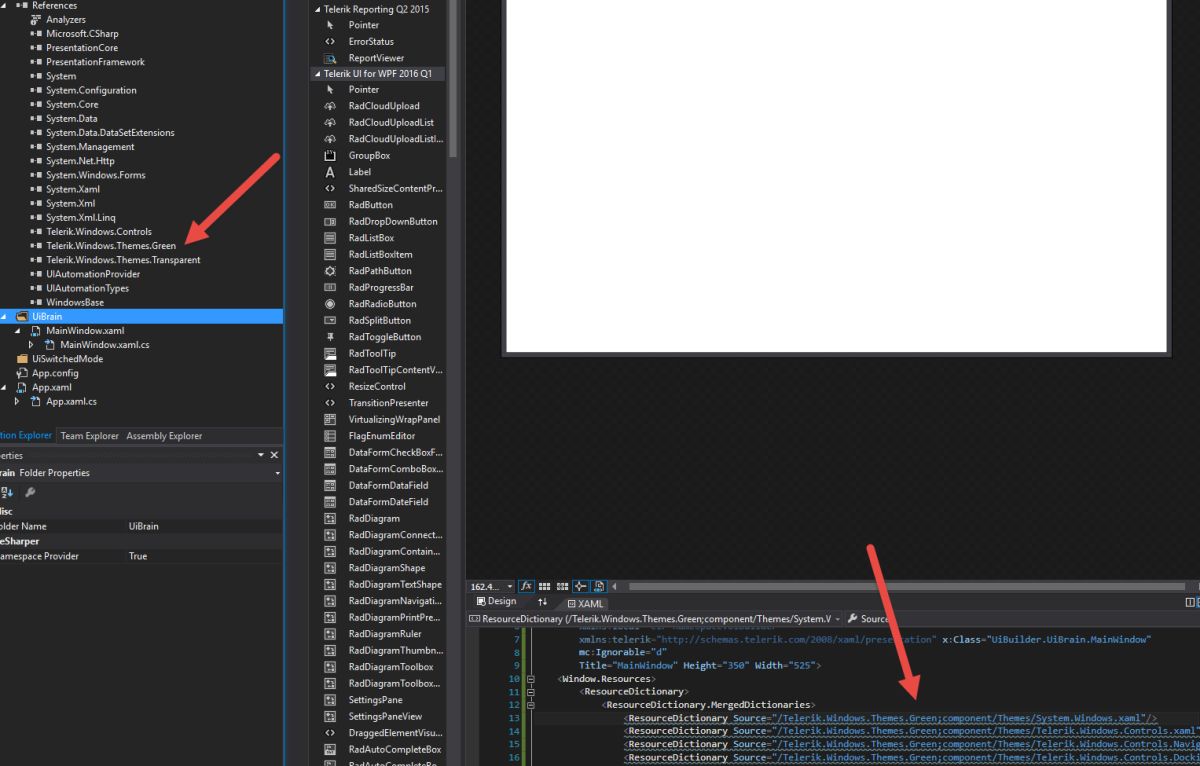
Task: Select the System.Windows.Forms reference
Action: (x=95, y=175)
